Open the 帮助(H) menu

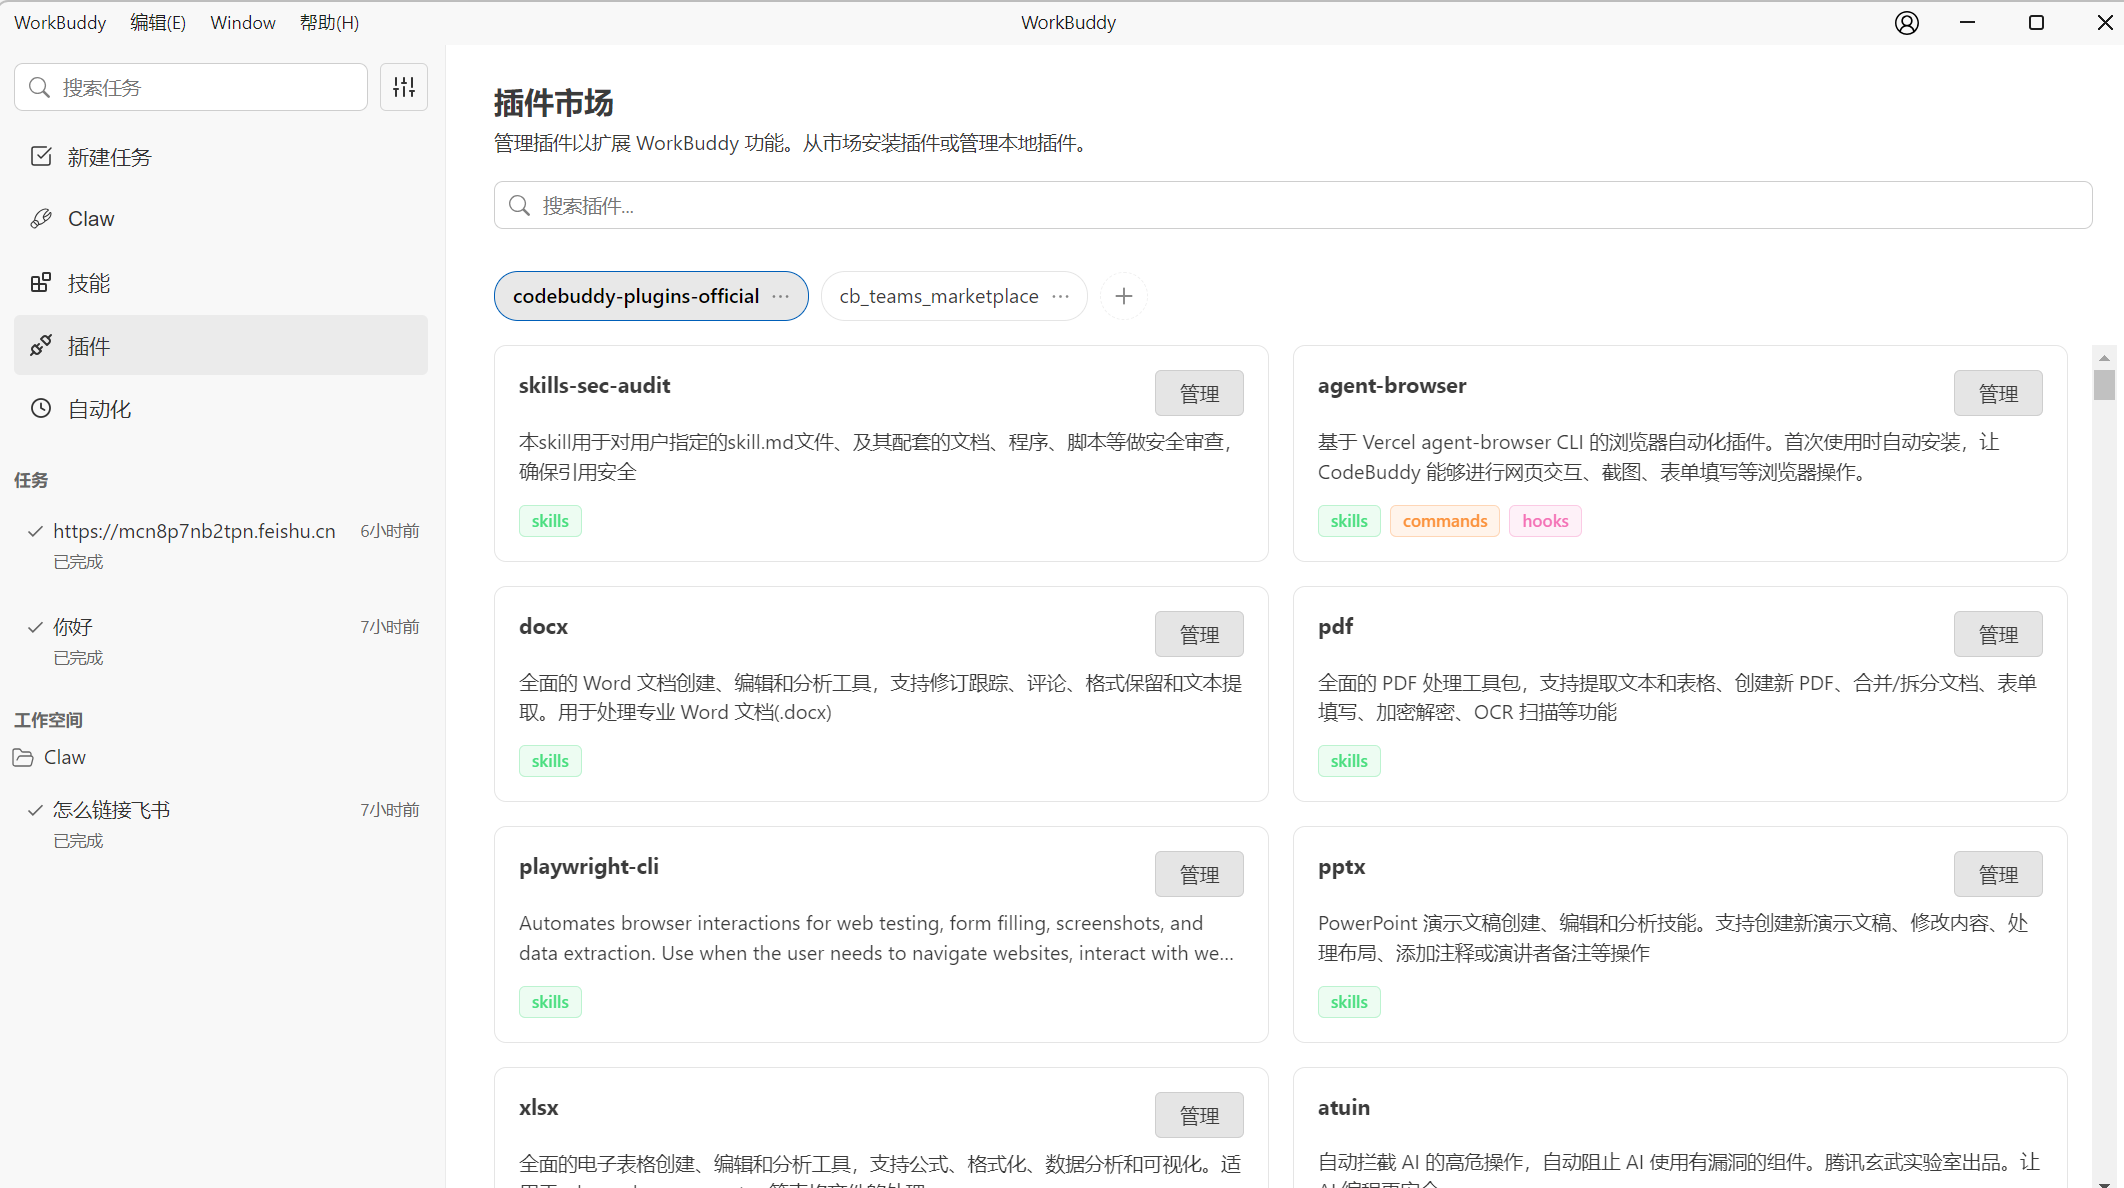[329, 23]
